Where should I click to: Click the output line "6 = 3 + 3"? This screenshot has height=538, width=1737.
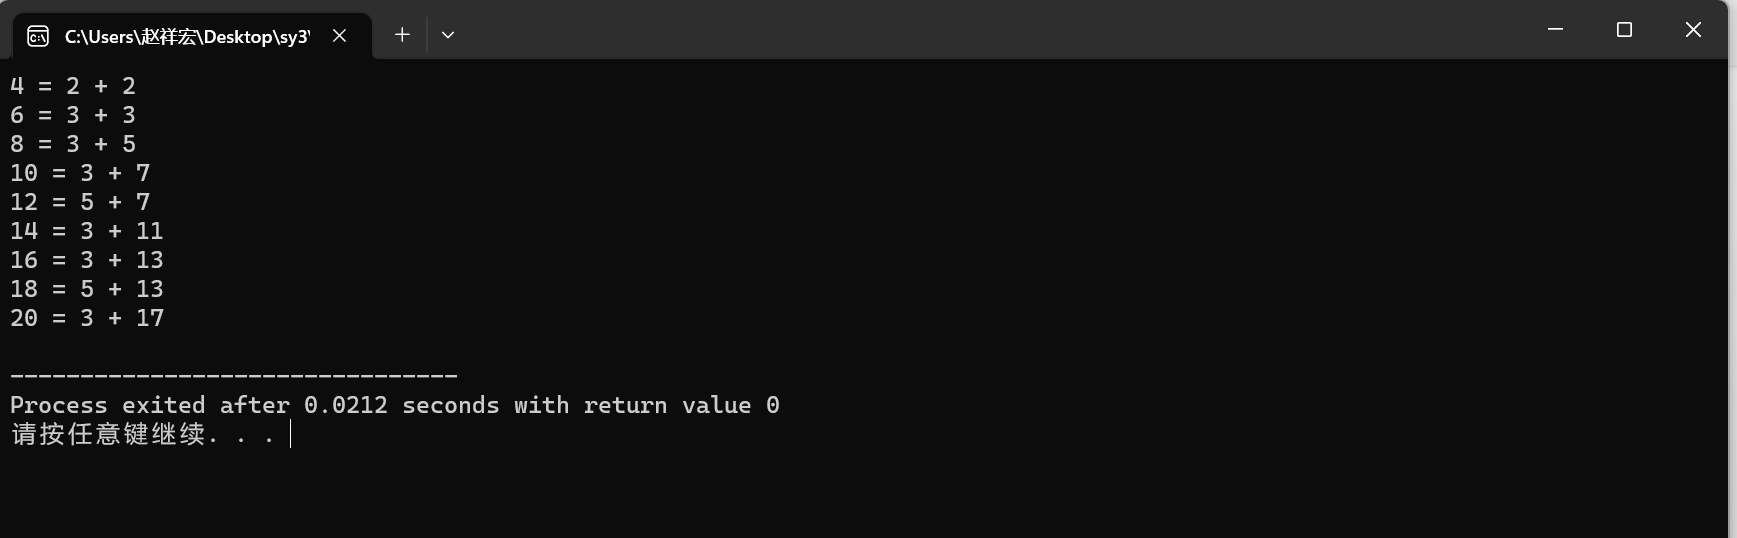point(73,116)
